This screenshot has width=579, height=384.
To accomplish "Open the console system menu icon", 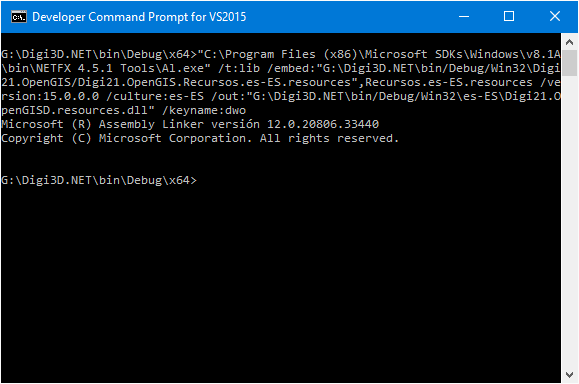I will click(x=18, y=17).
